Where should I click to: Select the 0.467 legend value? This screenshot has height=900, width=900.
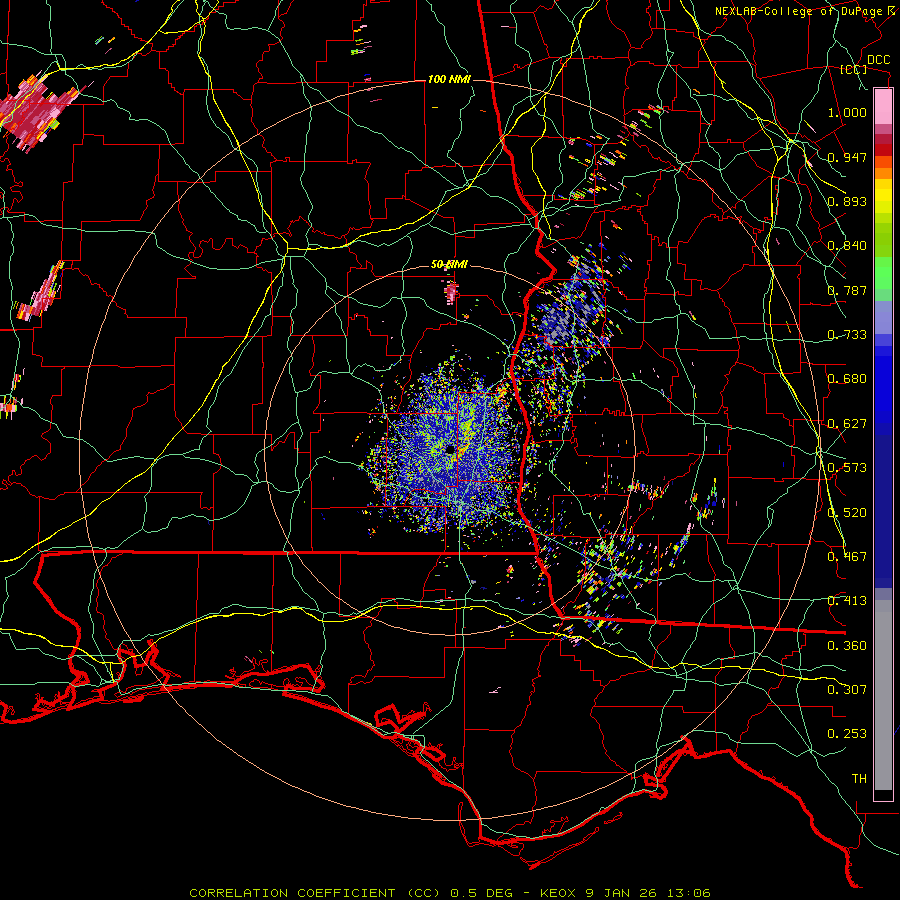click(x=847, y=557)
